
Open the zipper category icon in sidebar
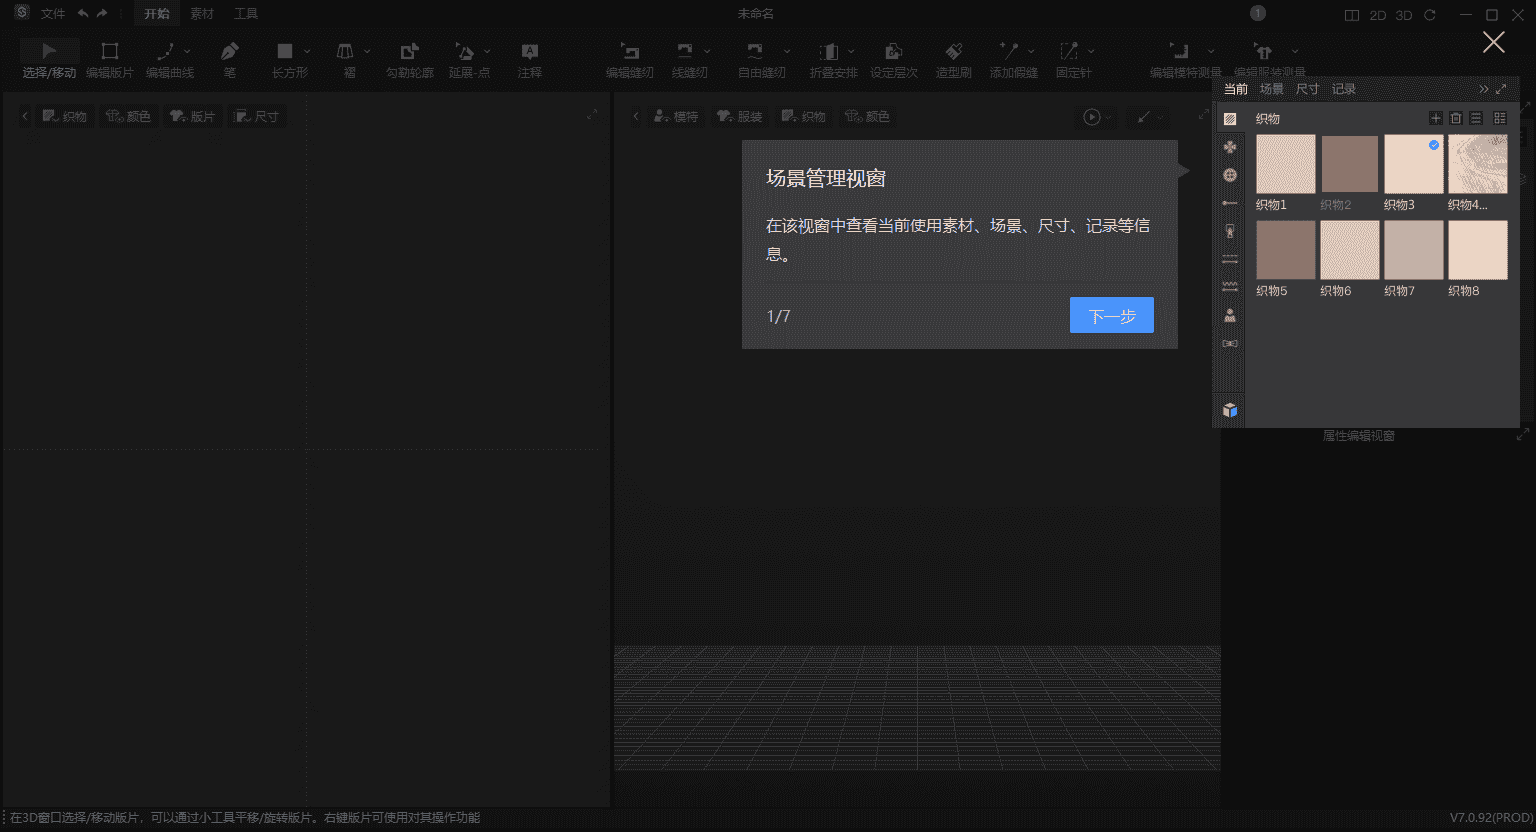(x=1230, y=231)
